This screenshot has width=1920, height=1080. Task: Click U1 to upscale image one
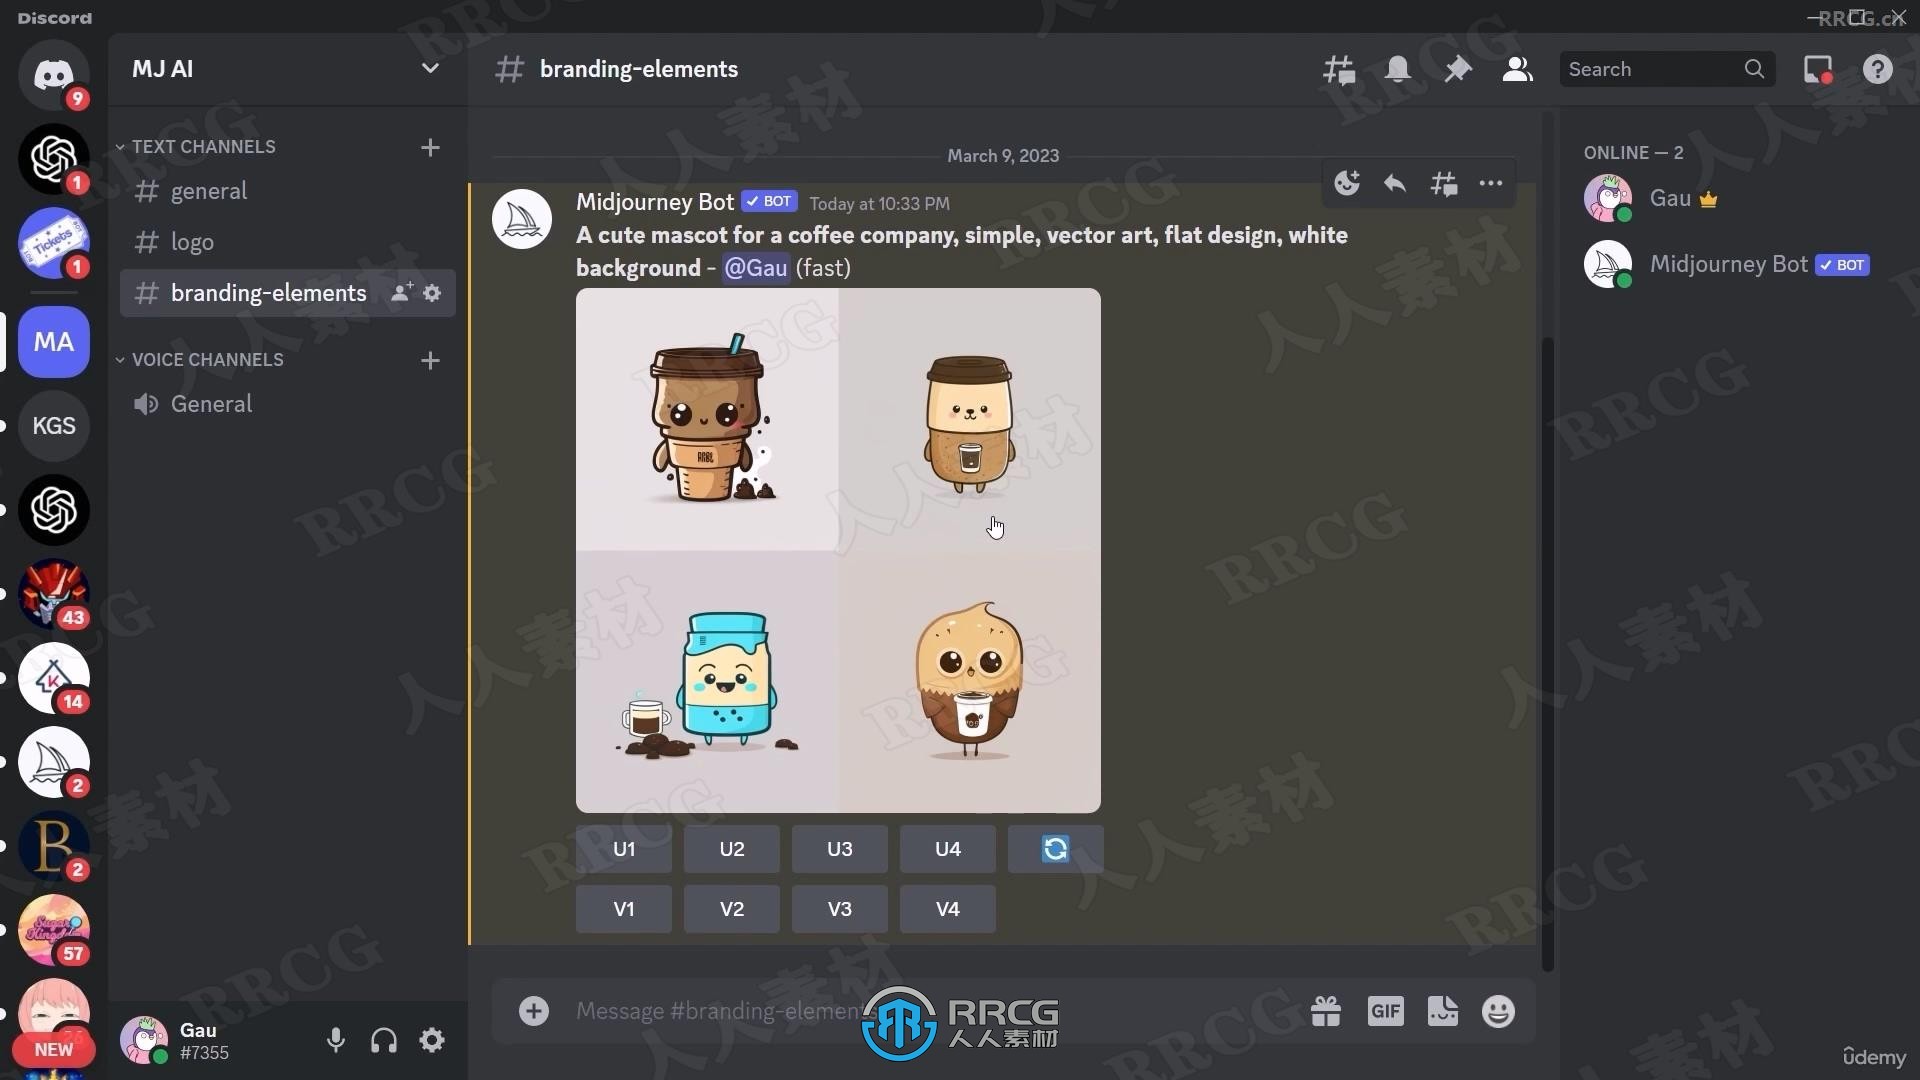pos(624,848)
